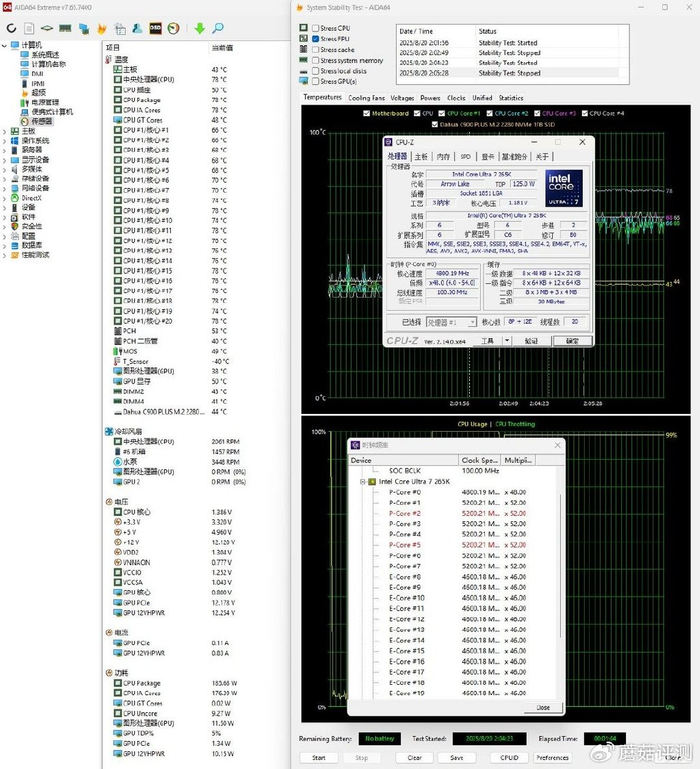This screenshot has height=769, width=700.
Task: Switch to the Cooling Fans tab
Action: tap(366, 98)
